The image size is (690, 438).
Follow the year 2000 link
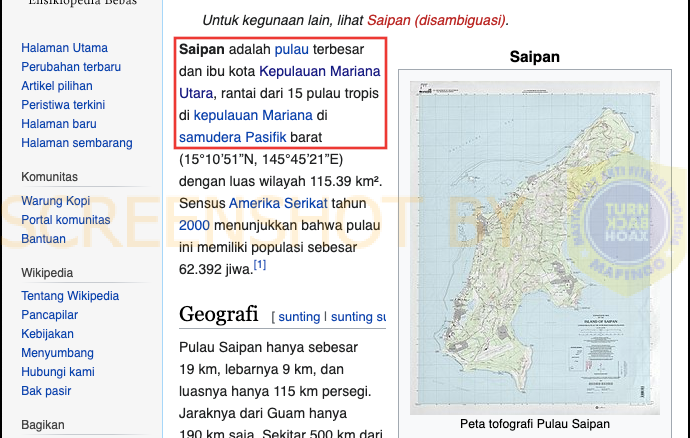[194, 225]
